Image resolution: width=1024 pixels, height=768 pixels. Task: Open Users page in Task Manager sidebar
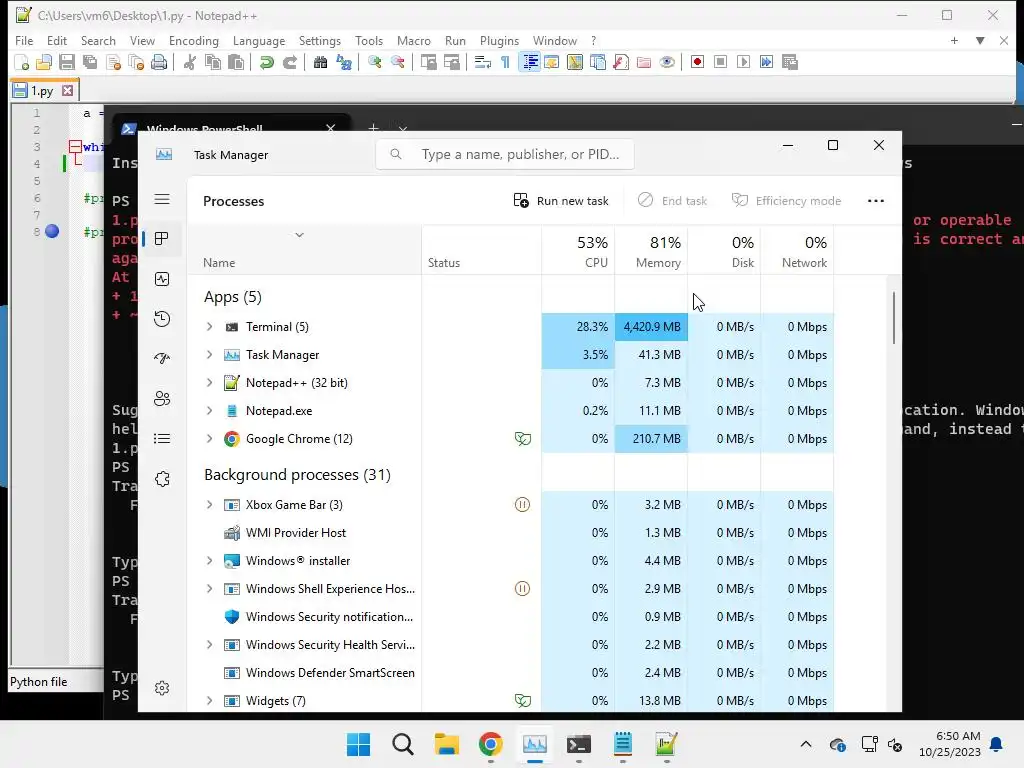pyautogui.click(x=162, y=398)
